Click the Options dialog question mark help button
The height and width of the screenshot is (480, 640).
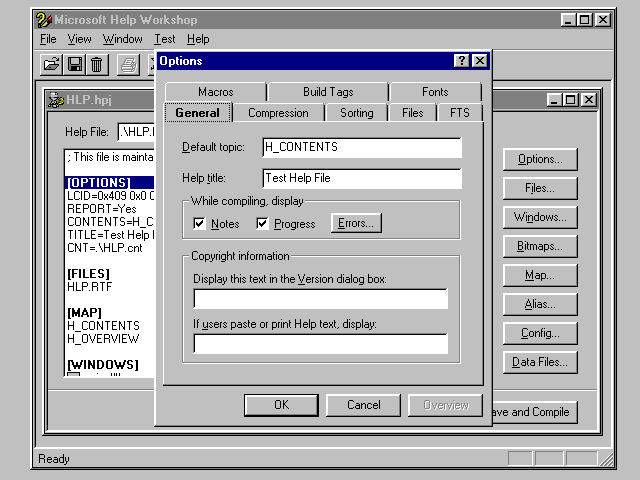461,61
